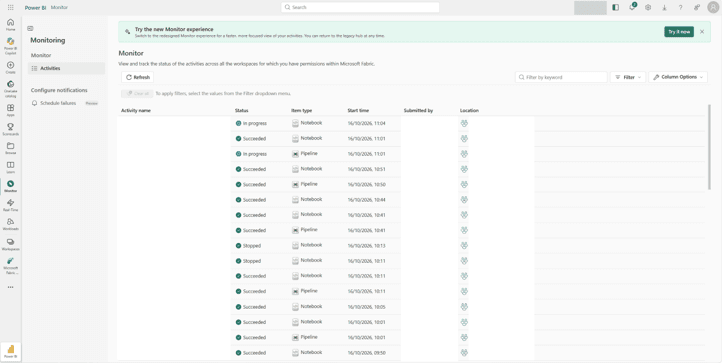
Task: Collapse the Monitoring navigation pane
Action: (x=30, y=29)
